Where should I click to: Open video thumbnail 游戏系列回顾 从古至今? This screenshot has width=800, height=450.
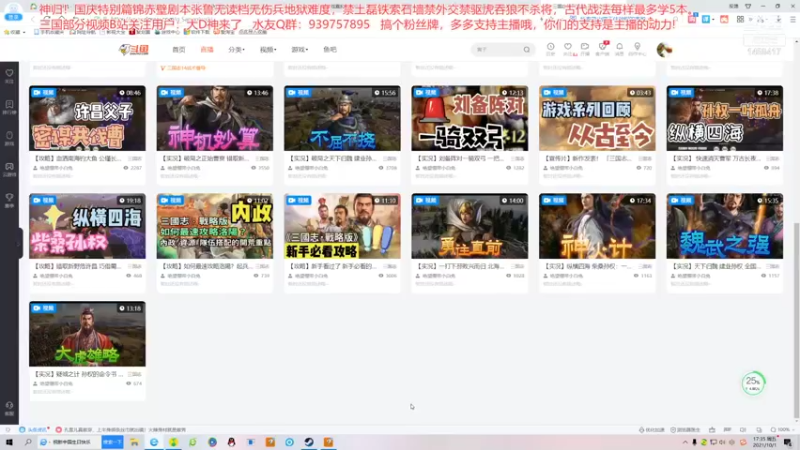coord(597,118)
